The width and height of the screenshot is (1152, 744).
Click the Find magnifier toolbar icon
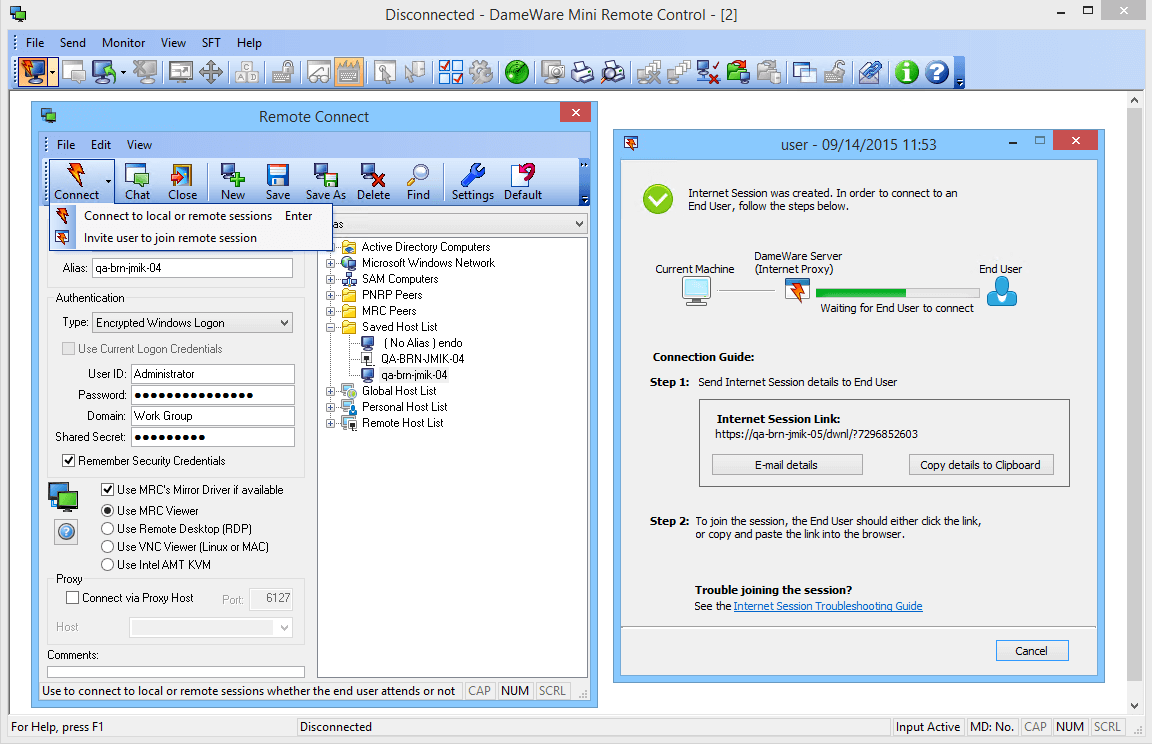(x=418, y=181)
